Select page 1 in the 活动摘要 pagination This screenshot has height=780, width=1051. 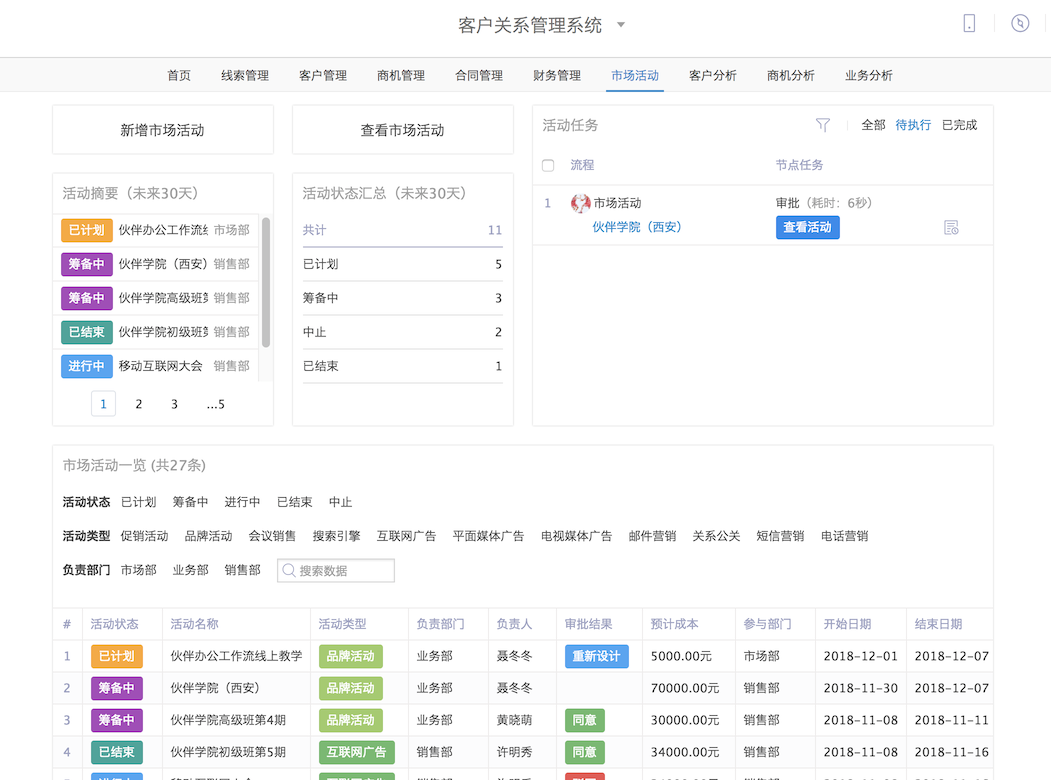coord(103,404)
